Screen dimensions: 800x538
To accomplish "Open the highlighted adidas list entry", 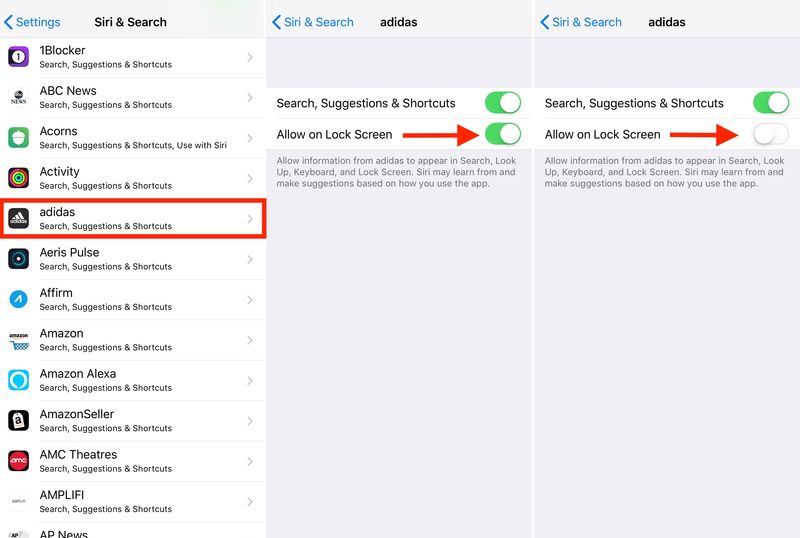I will [x=133, y=218].
